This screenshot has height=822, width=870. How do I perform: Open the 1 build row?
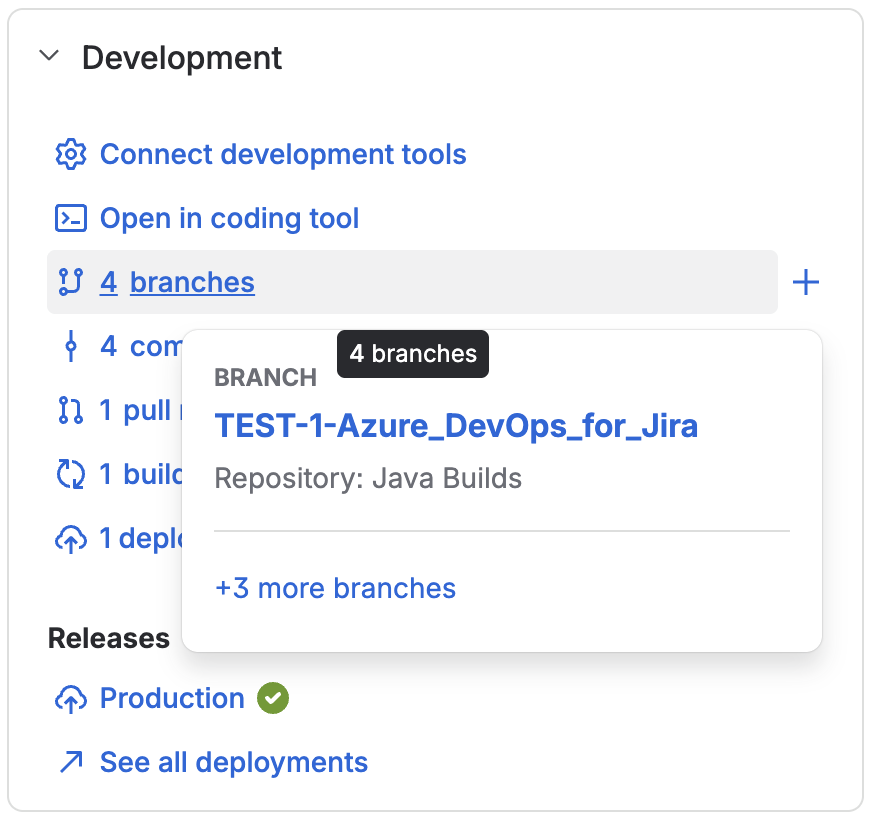point(141,475)
